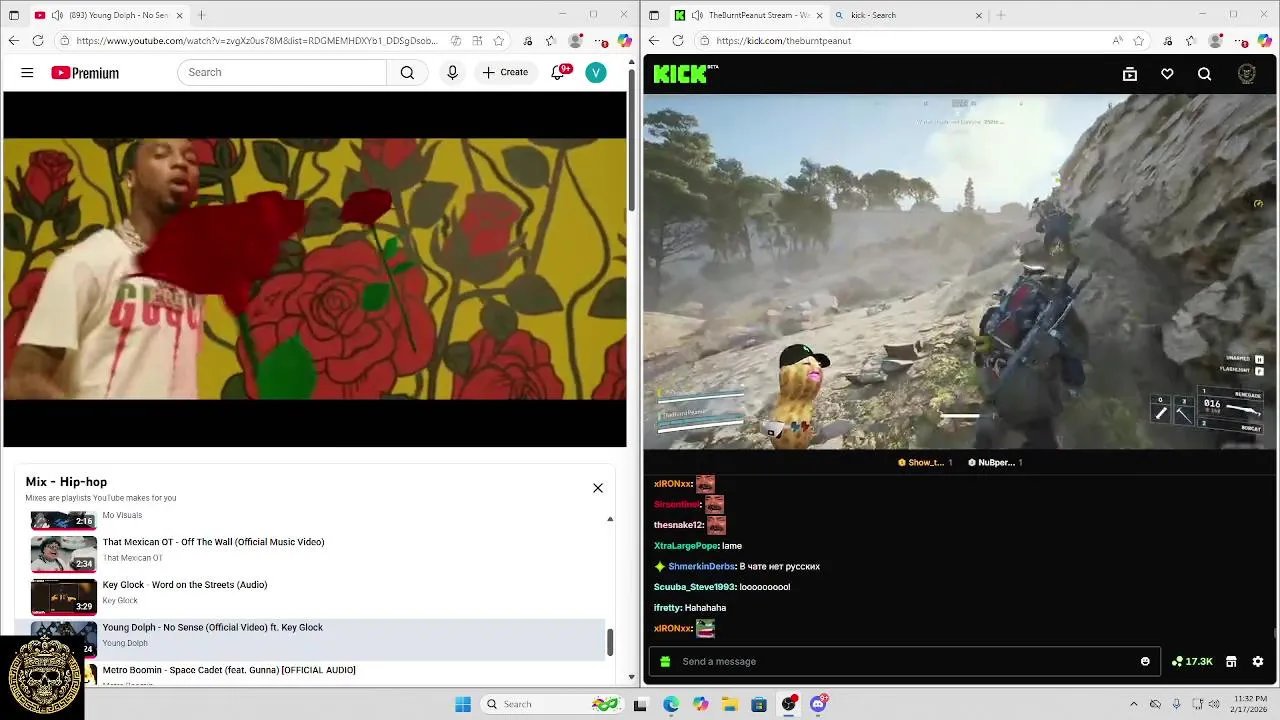Go to the YouTube Premium home logo
This screenshot has width=1280, height=720.
(x=85, y=73)
